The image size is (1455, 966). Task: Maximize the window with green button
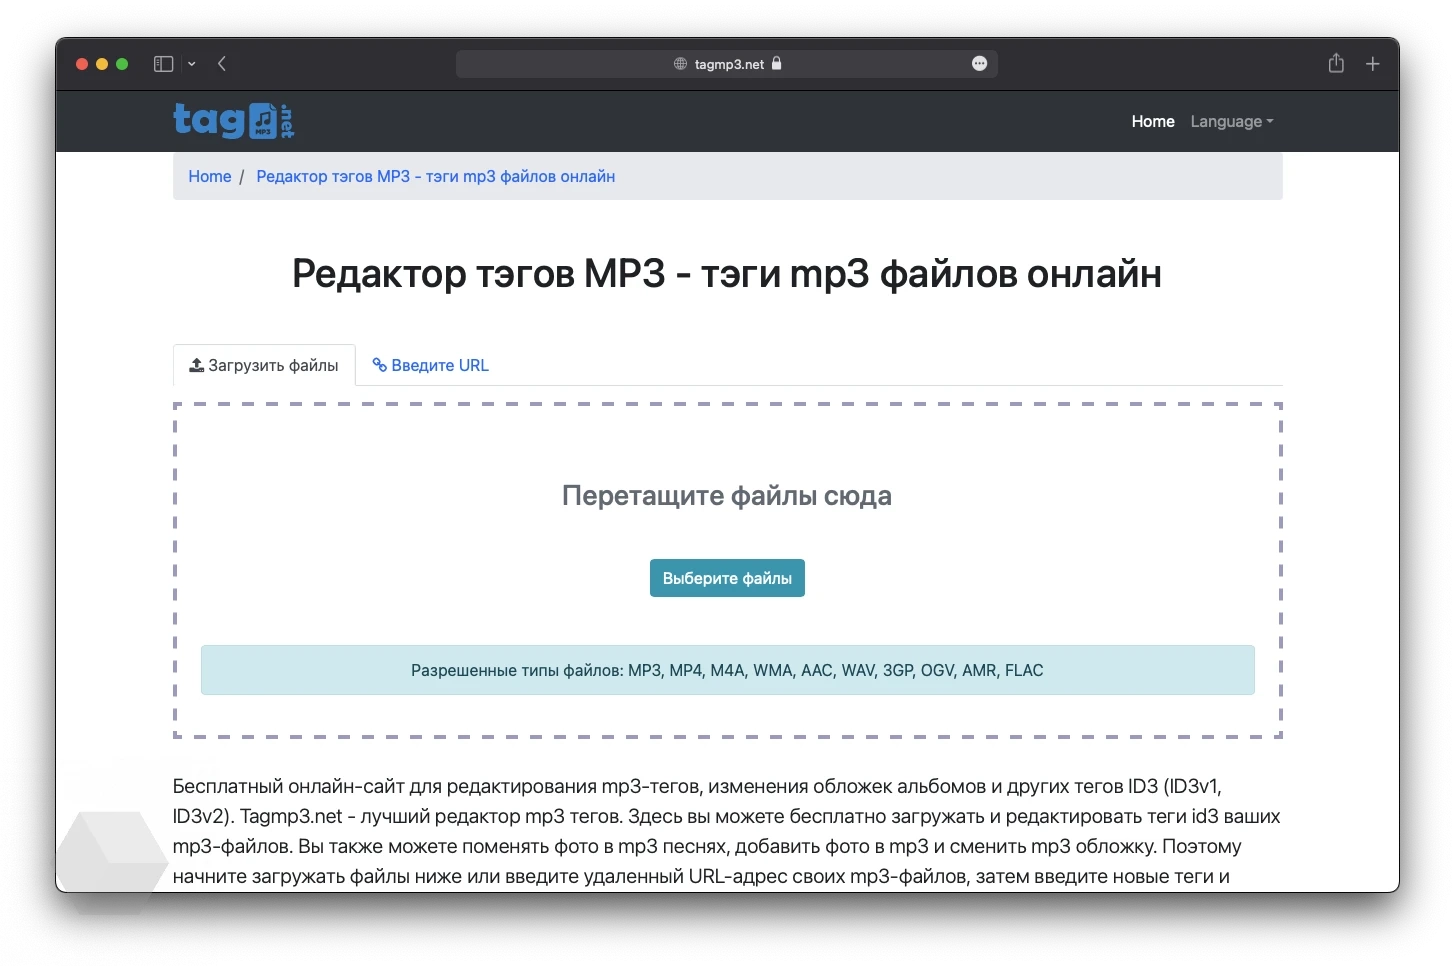tap(122, 64)
